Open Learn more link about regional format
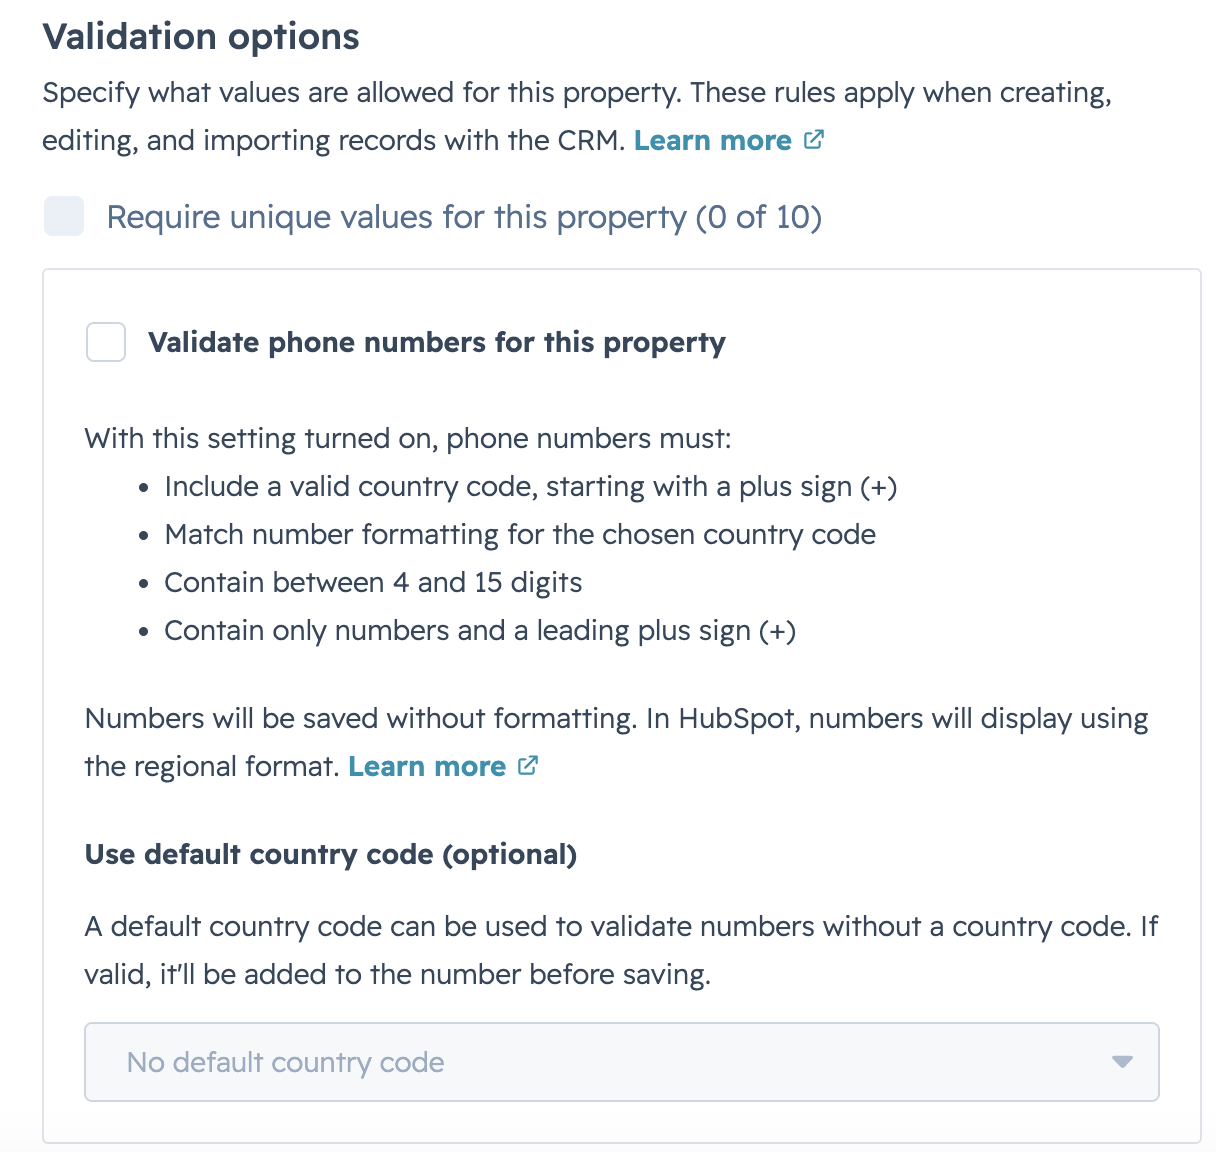This screenshot has width=1216, height=1152. (427, 766)
